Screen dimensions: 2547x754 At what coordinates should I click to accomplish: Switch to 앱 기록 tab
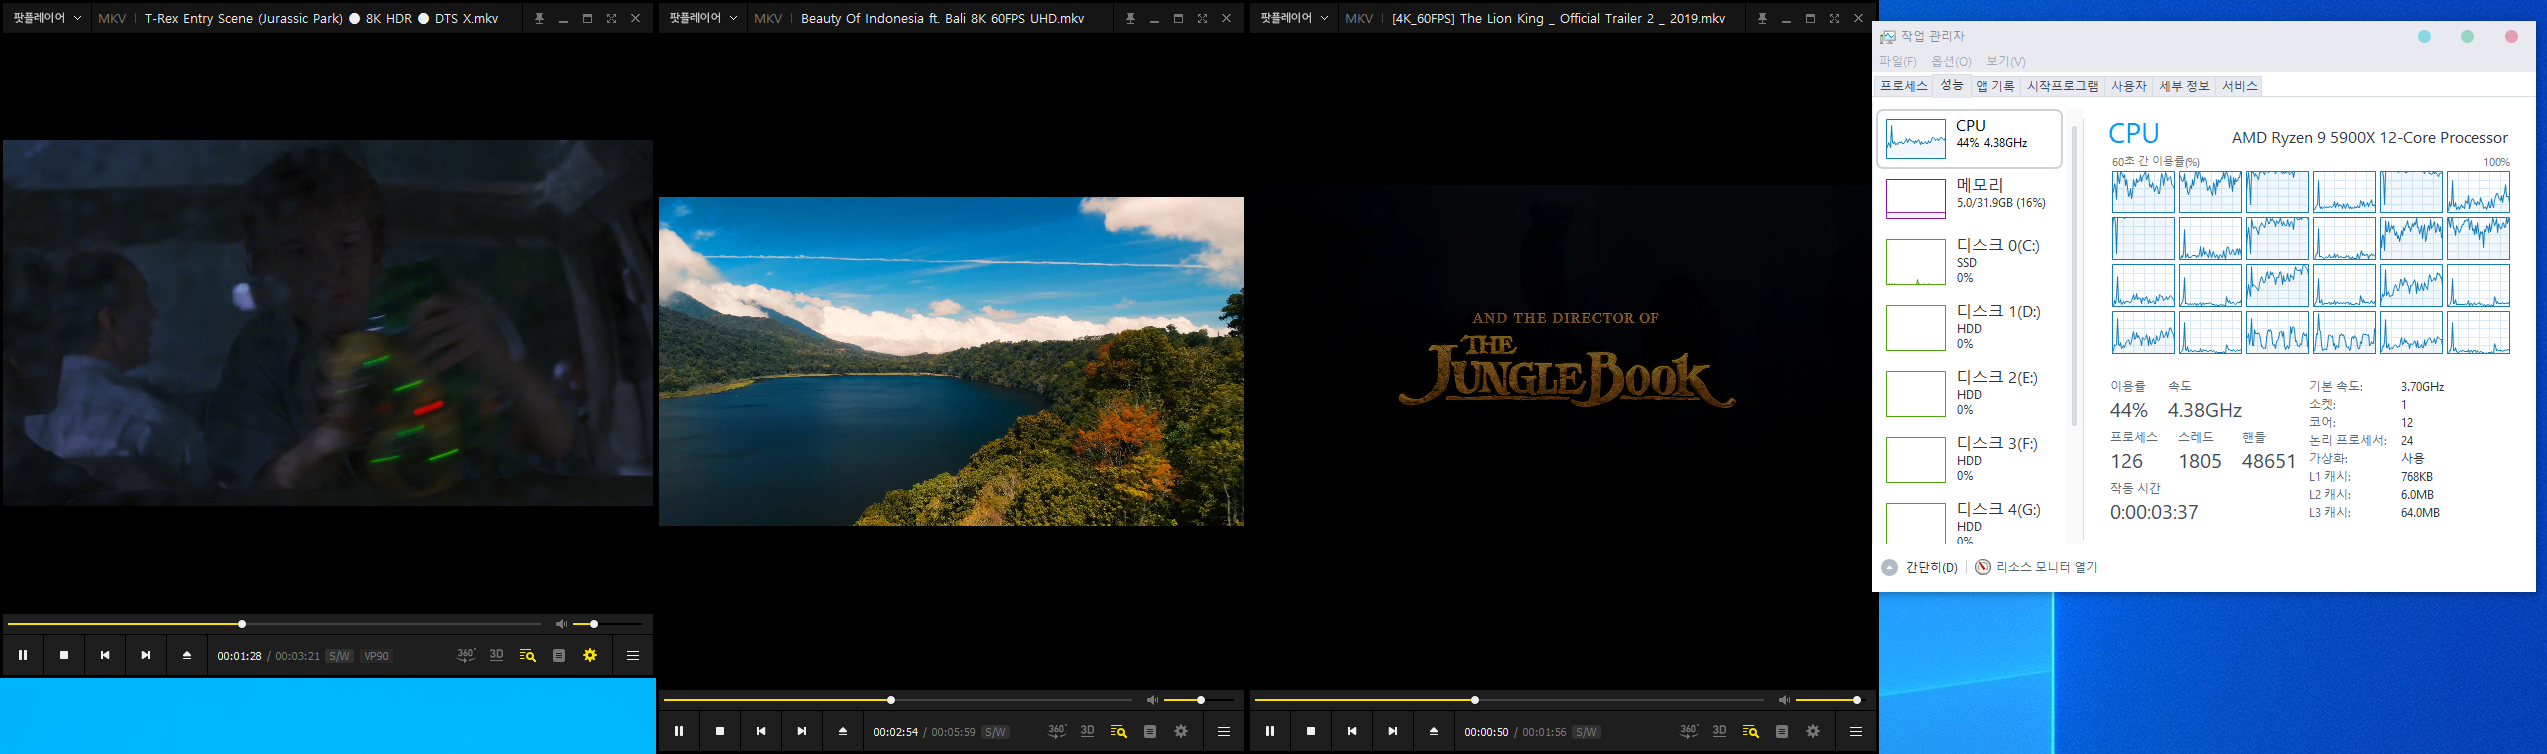1995,86
